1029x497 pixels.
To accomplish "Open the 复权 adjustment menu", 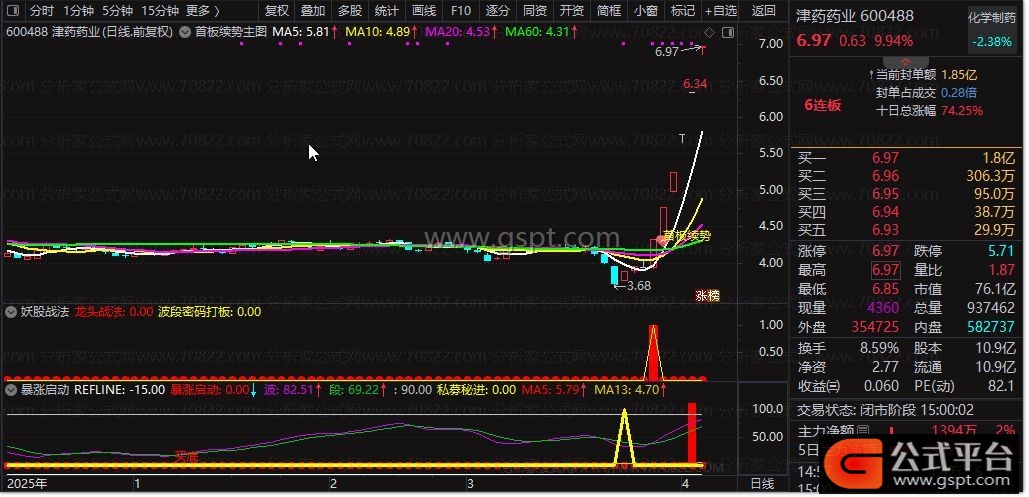I will coord(276,11).
